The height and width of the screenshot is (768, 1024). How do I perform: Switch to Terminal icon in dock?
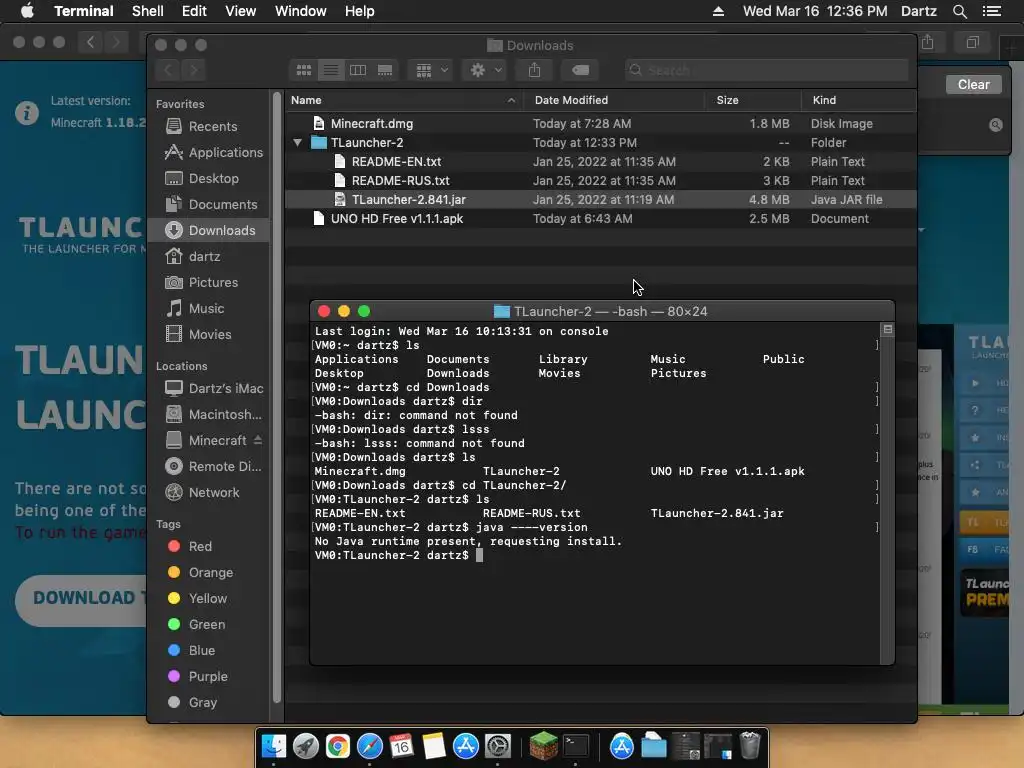click(x=576, y=746)
